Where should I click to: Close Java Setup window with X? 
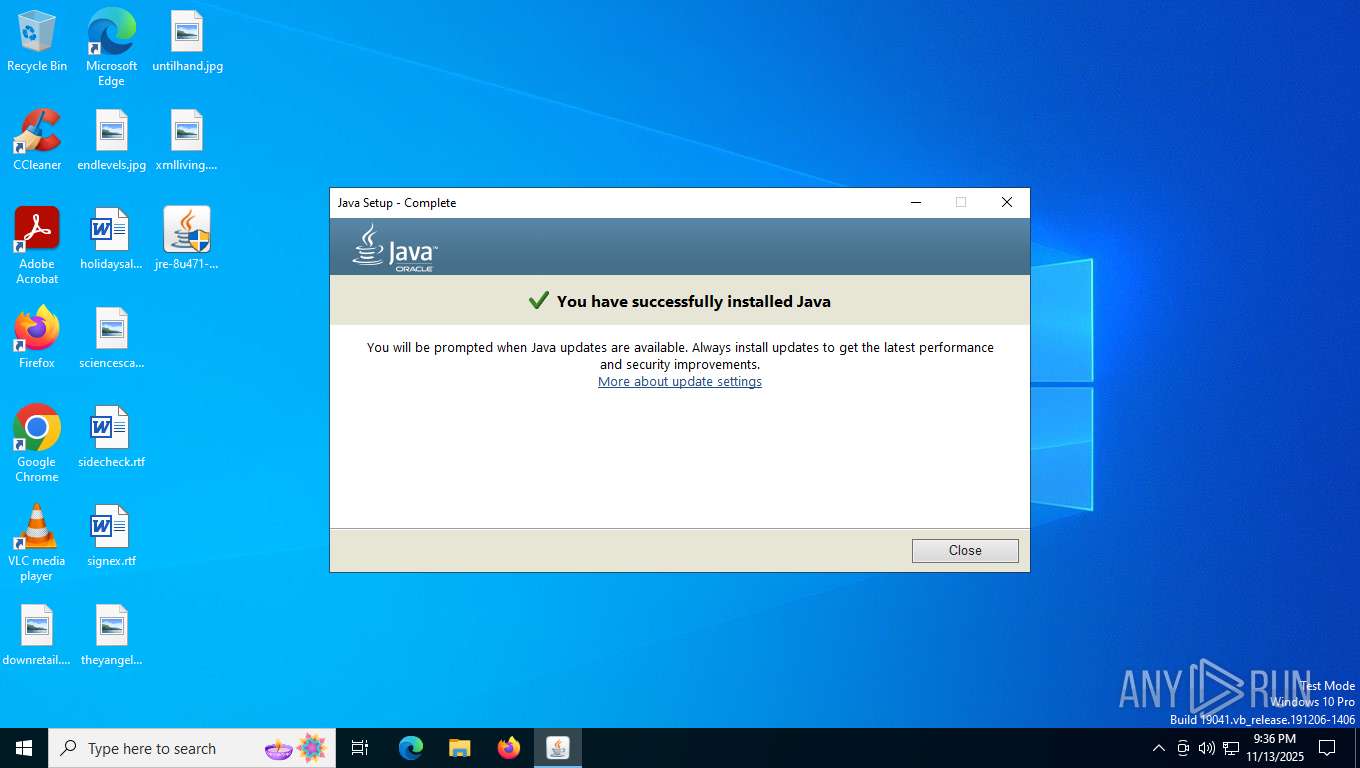coord(1007,202)
